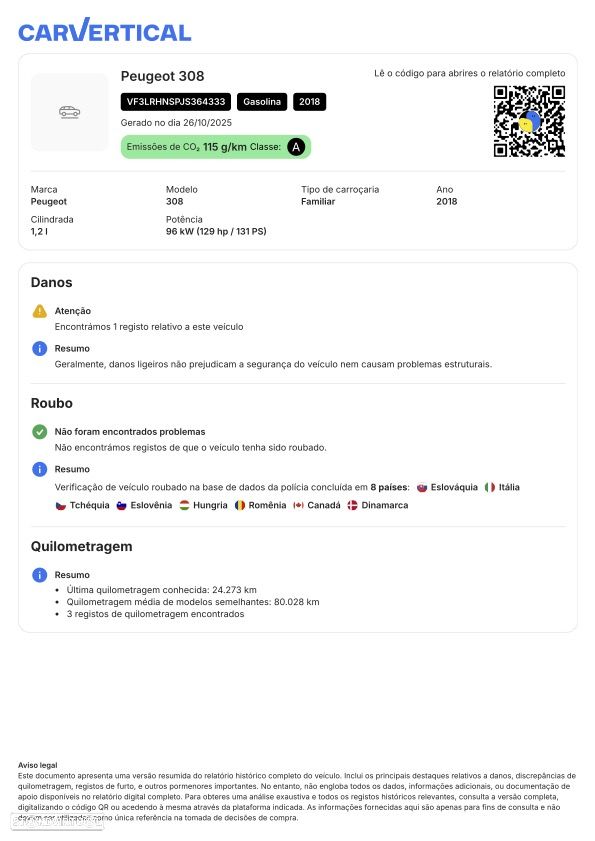Click the Dinamarca flag icon
The height and width of the screenshot is (841, 595).
pos(352,505)
